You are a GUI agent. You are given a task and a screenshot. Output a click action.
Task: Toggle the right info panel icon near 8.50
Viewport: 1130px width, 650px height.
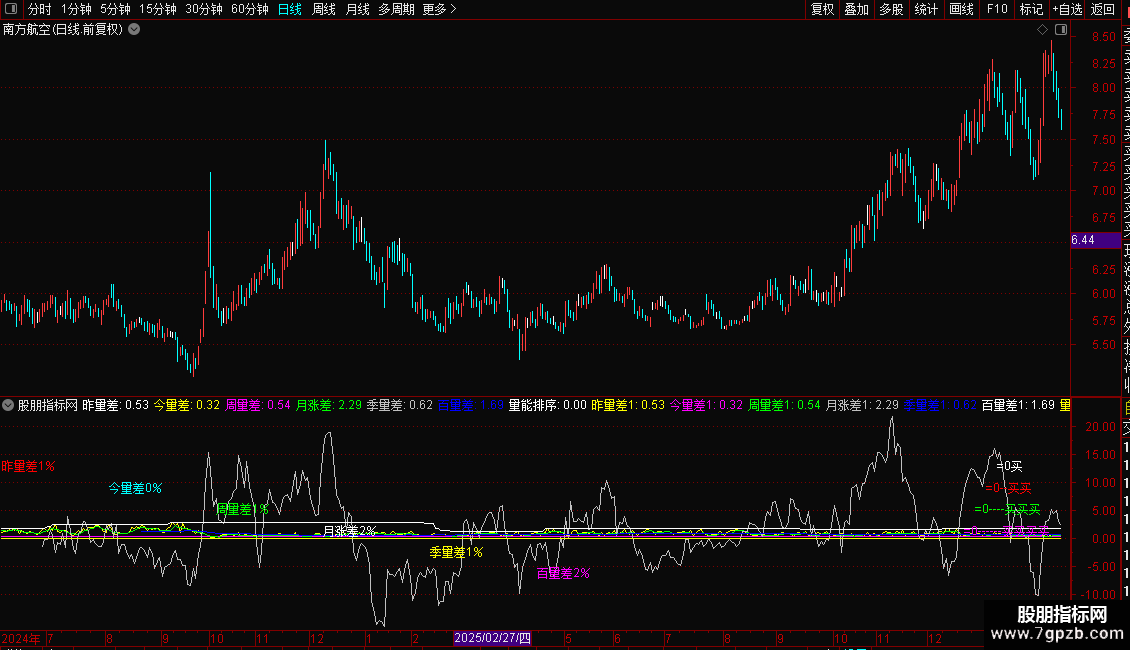1061,30
